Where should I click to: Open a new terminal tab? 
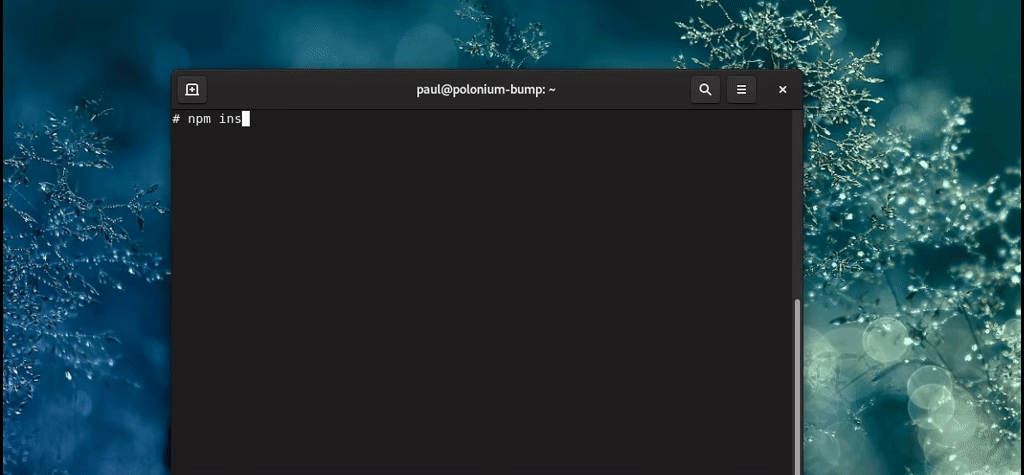pyautogui.click(x=192, y=90)
